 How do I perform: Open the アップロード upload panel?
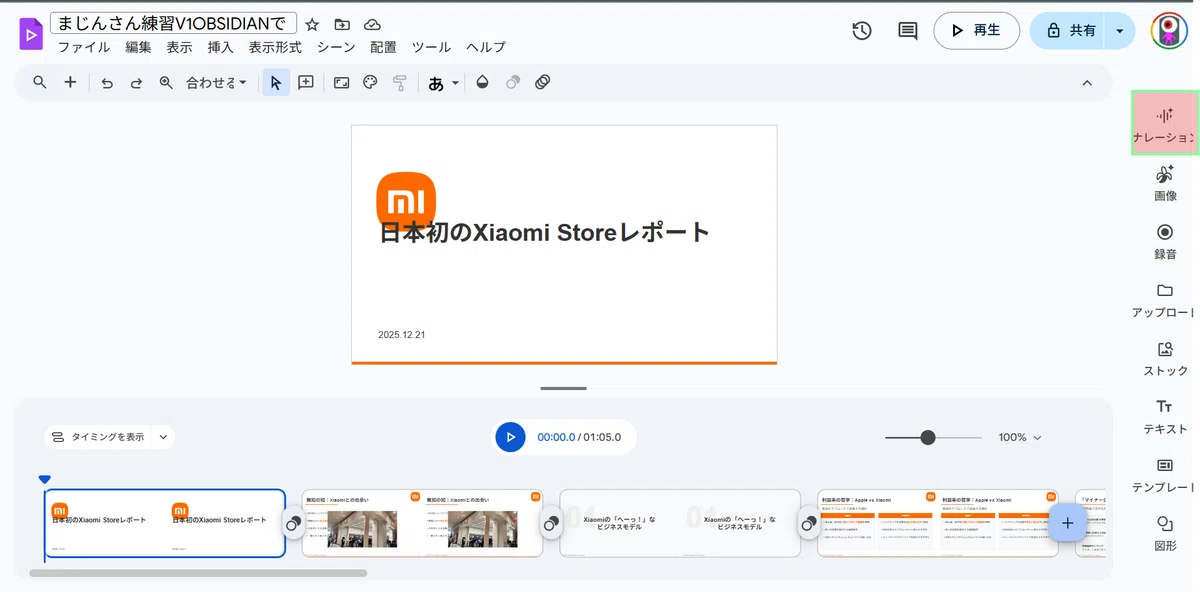click(x=1165, y=299)
